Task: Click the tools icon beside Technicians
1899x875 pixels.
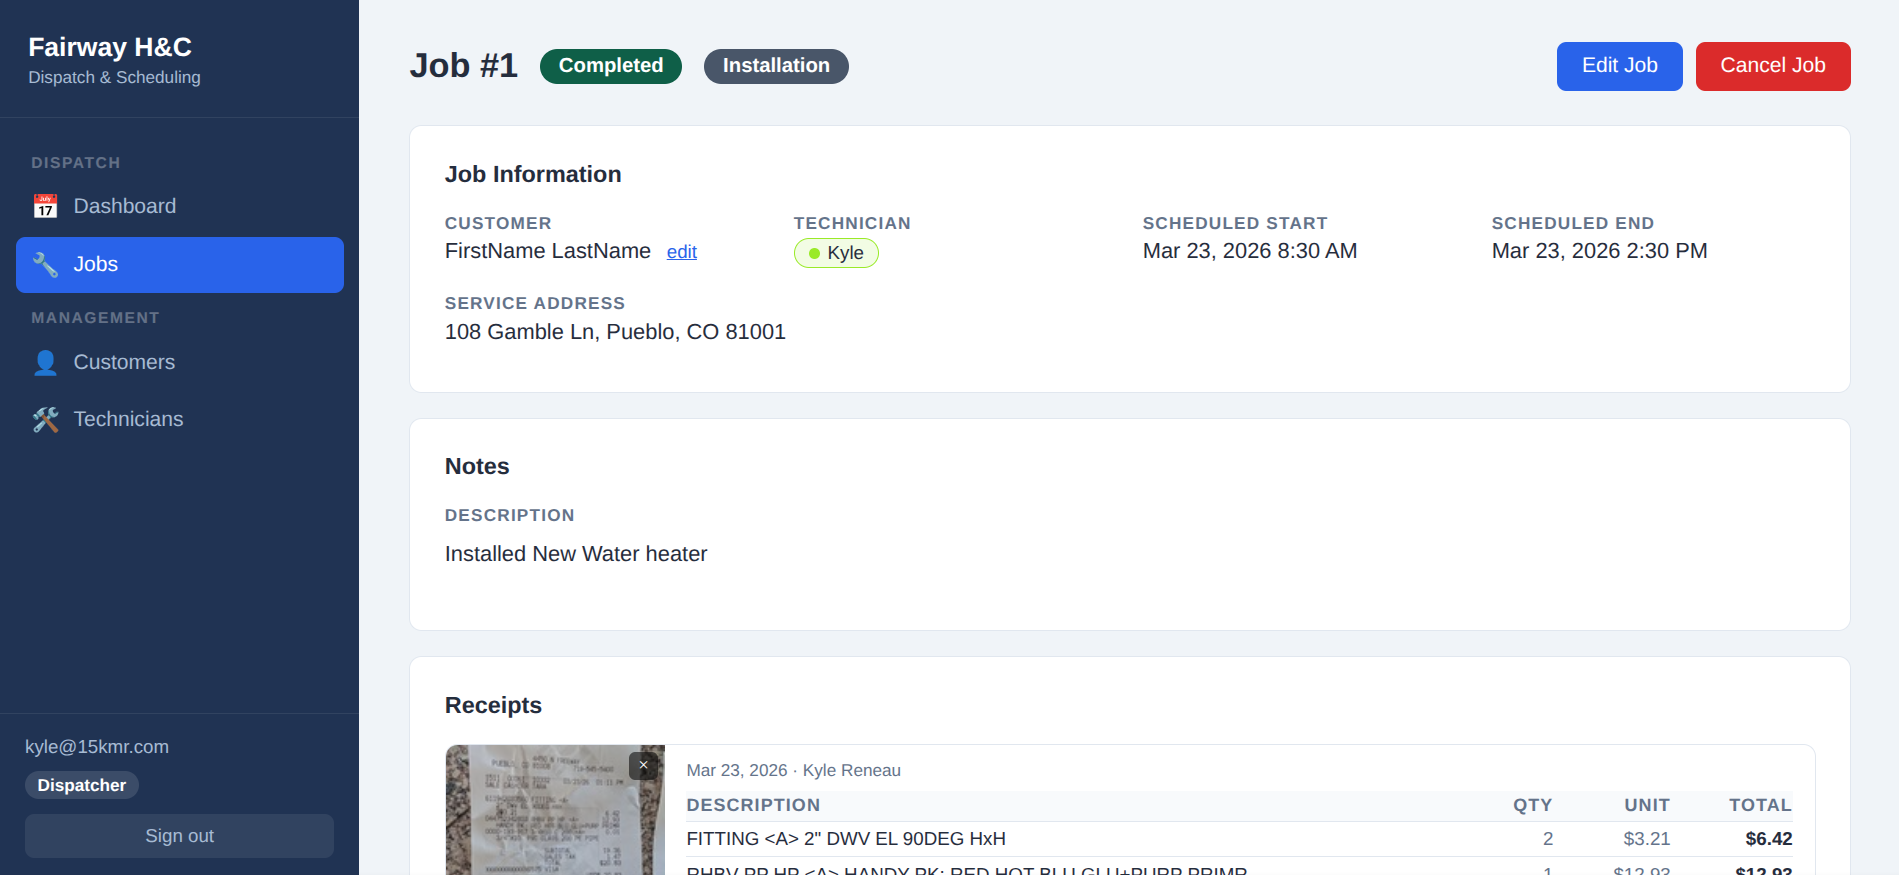Action: click(45, 419)
